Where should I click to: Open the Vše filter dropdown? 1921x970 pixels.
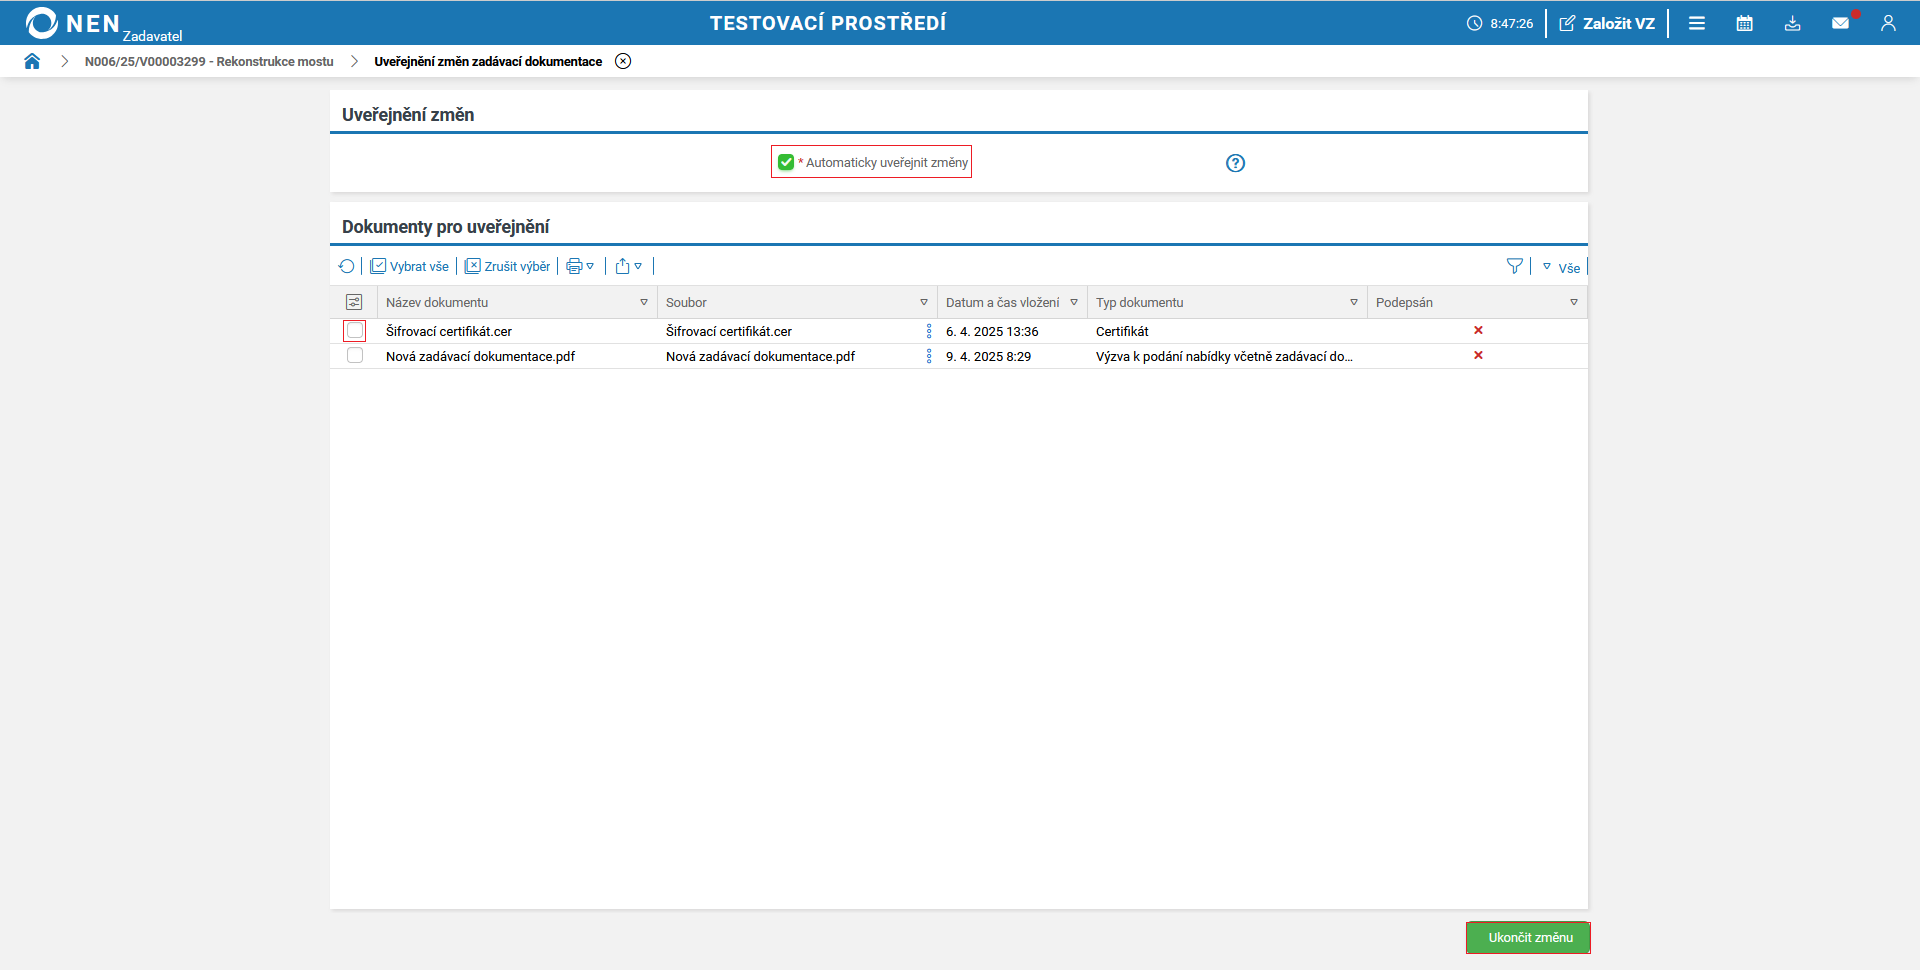(x=1561, y=267)
